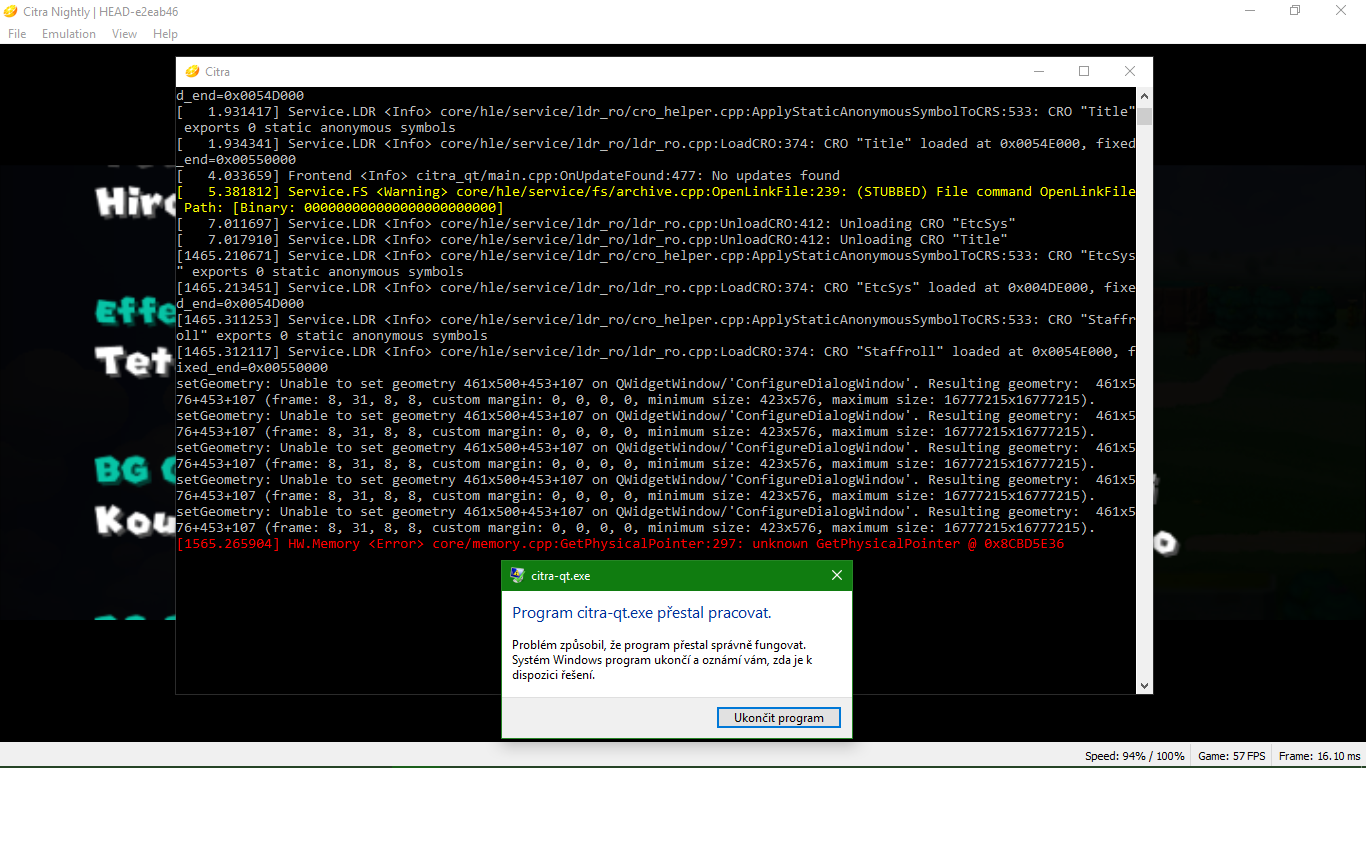
Task: Maximize the Citra console window
Action: tap(1084, 71)
